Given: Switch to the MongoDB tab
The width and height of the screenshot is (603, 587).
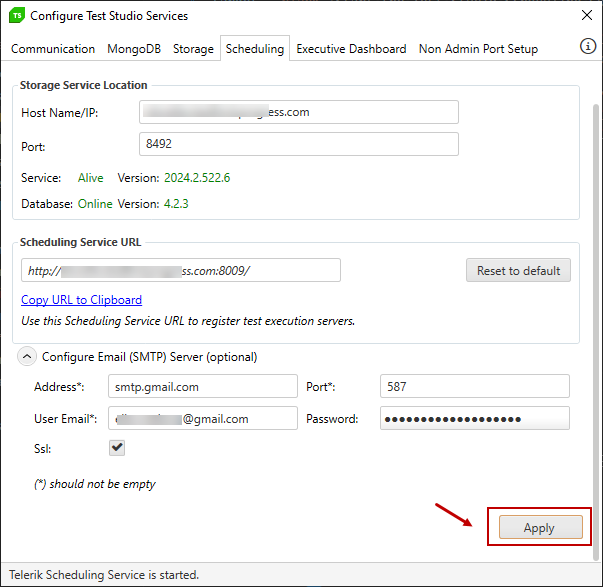Looking at the screenshot, I should (x=134, y=49).
